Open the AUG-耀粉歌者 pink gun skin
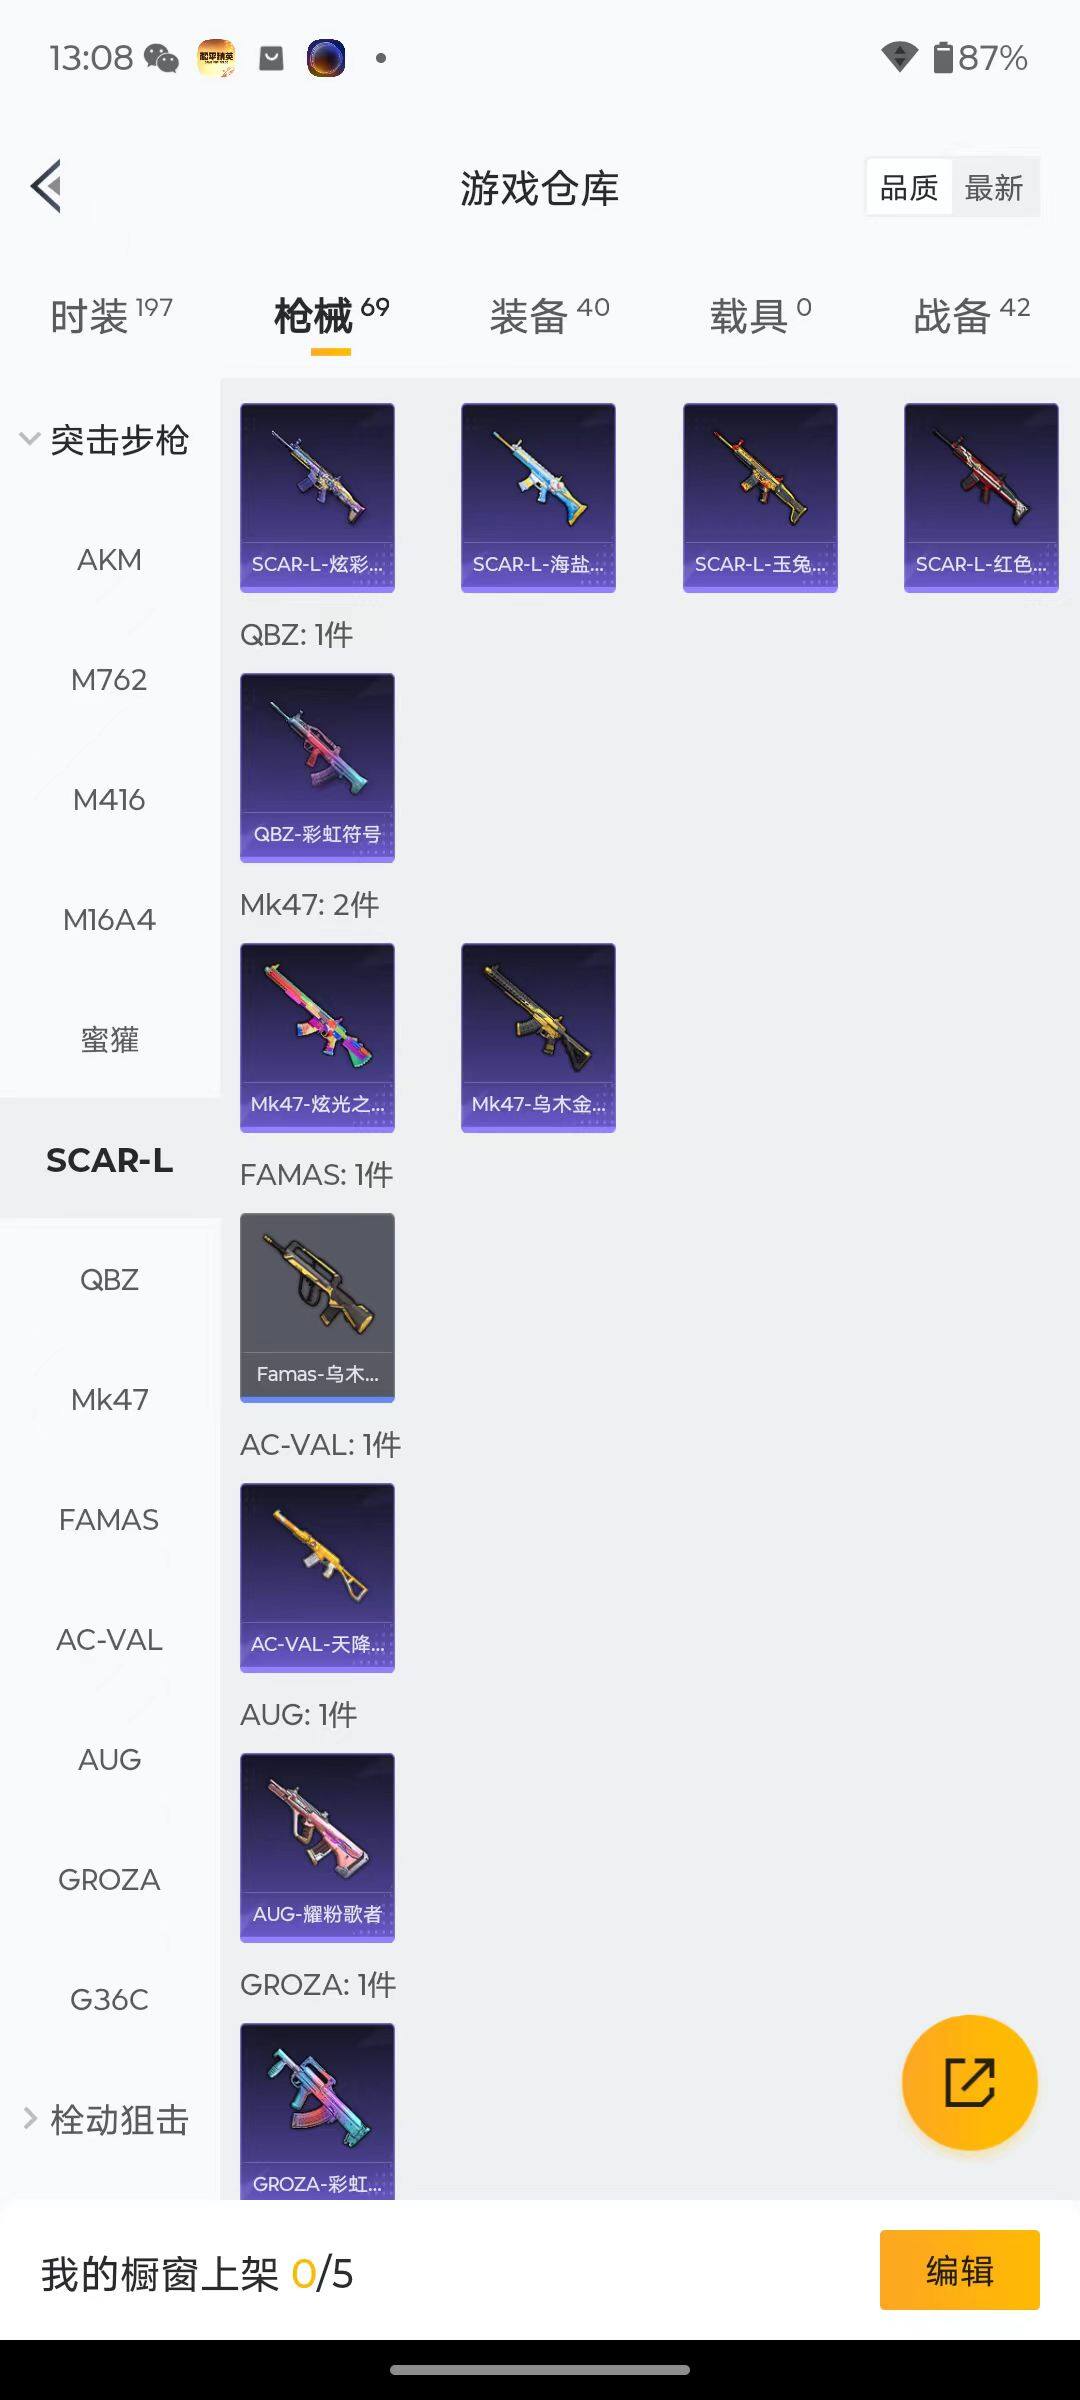 [317, 1847]
